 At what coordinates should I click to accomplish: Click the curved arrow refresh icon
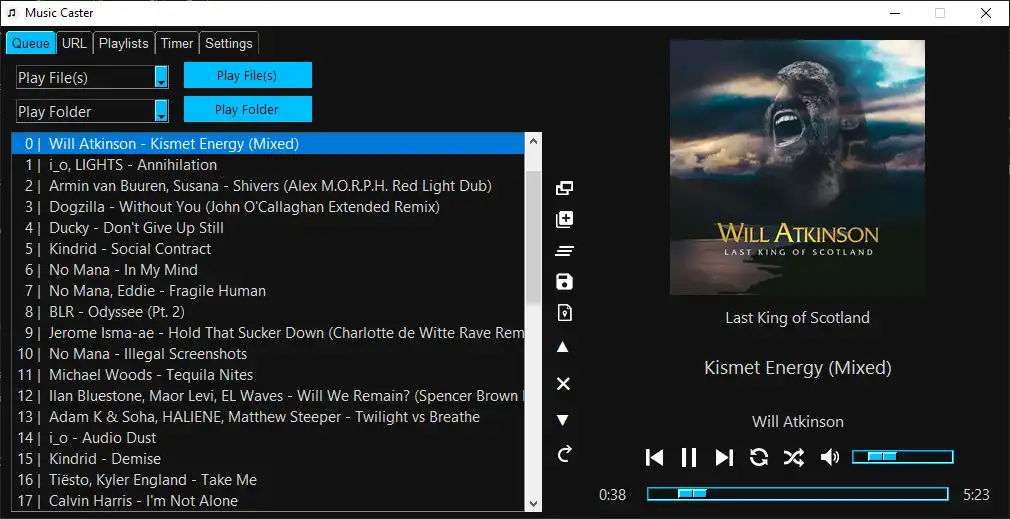click(x=564, y=454)
